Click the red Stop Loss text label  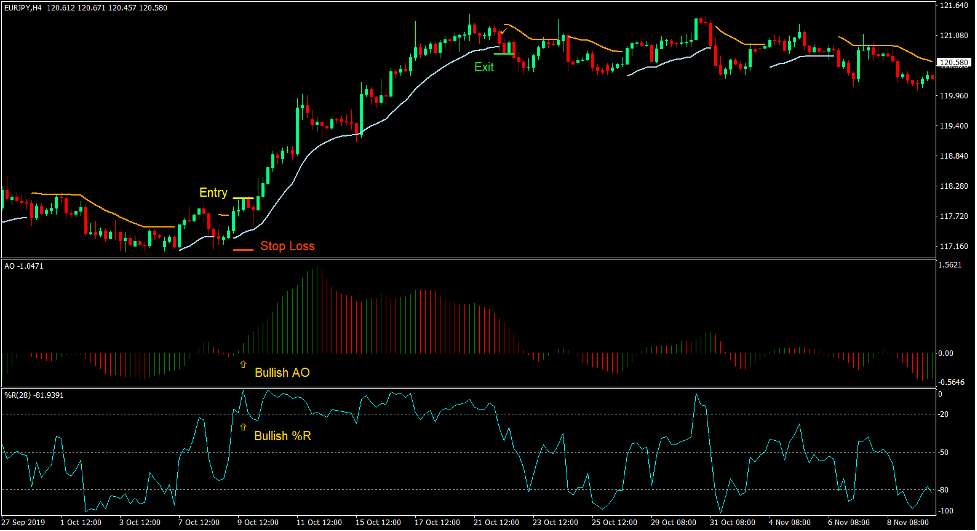pos(287,246)
